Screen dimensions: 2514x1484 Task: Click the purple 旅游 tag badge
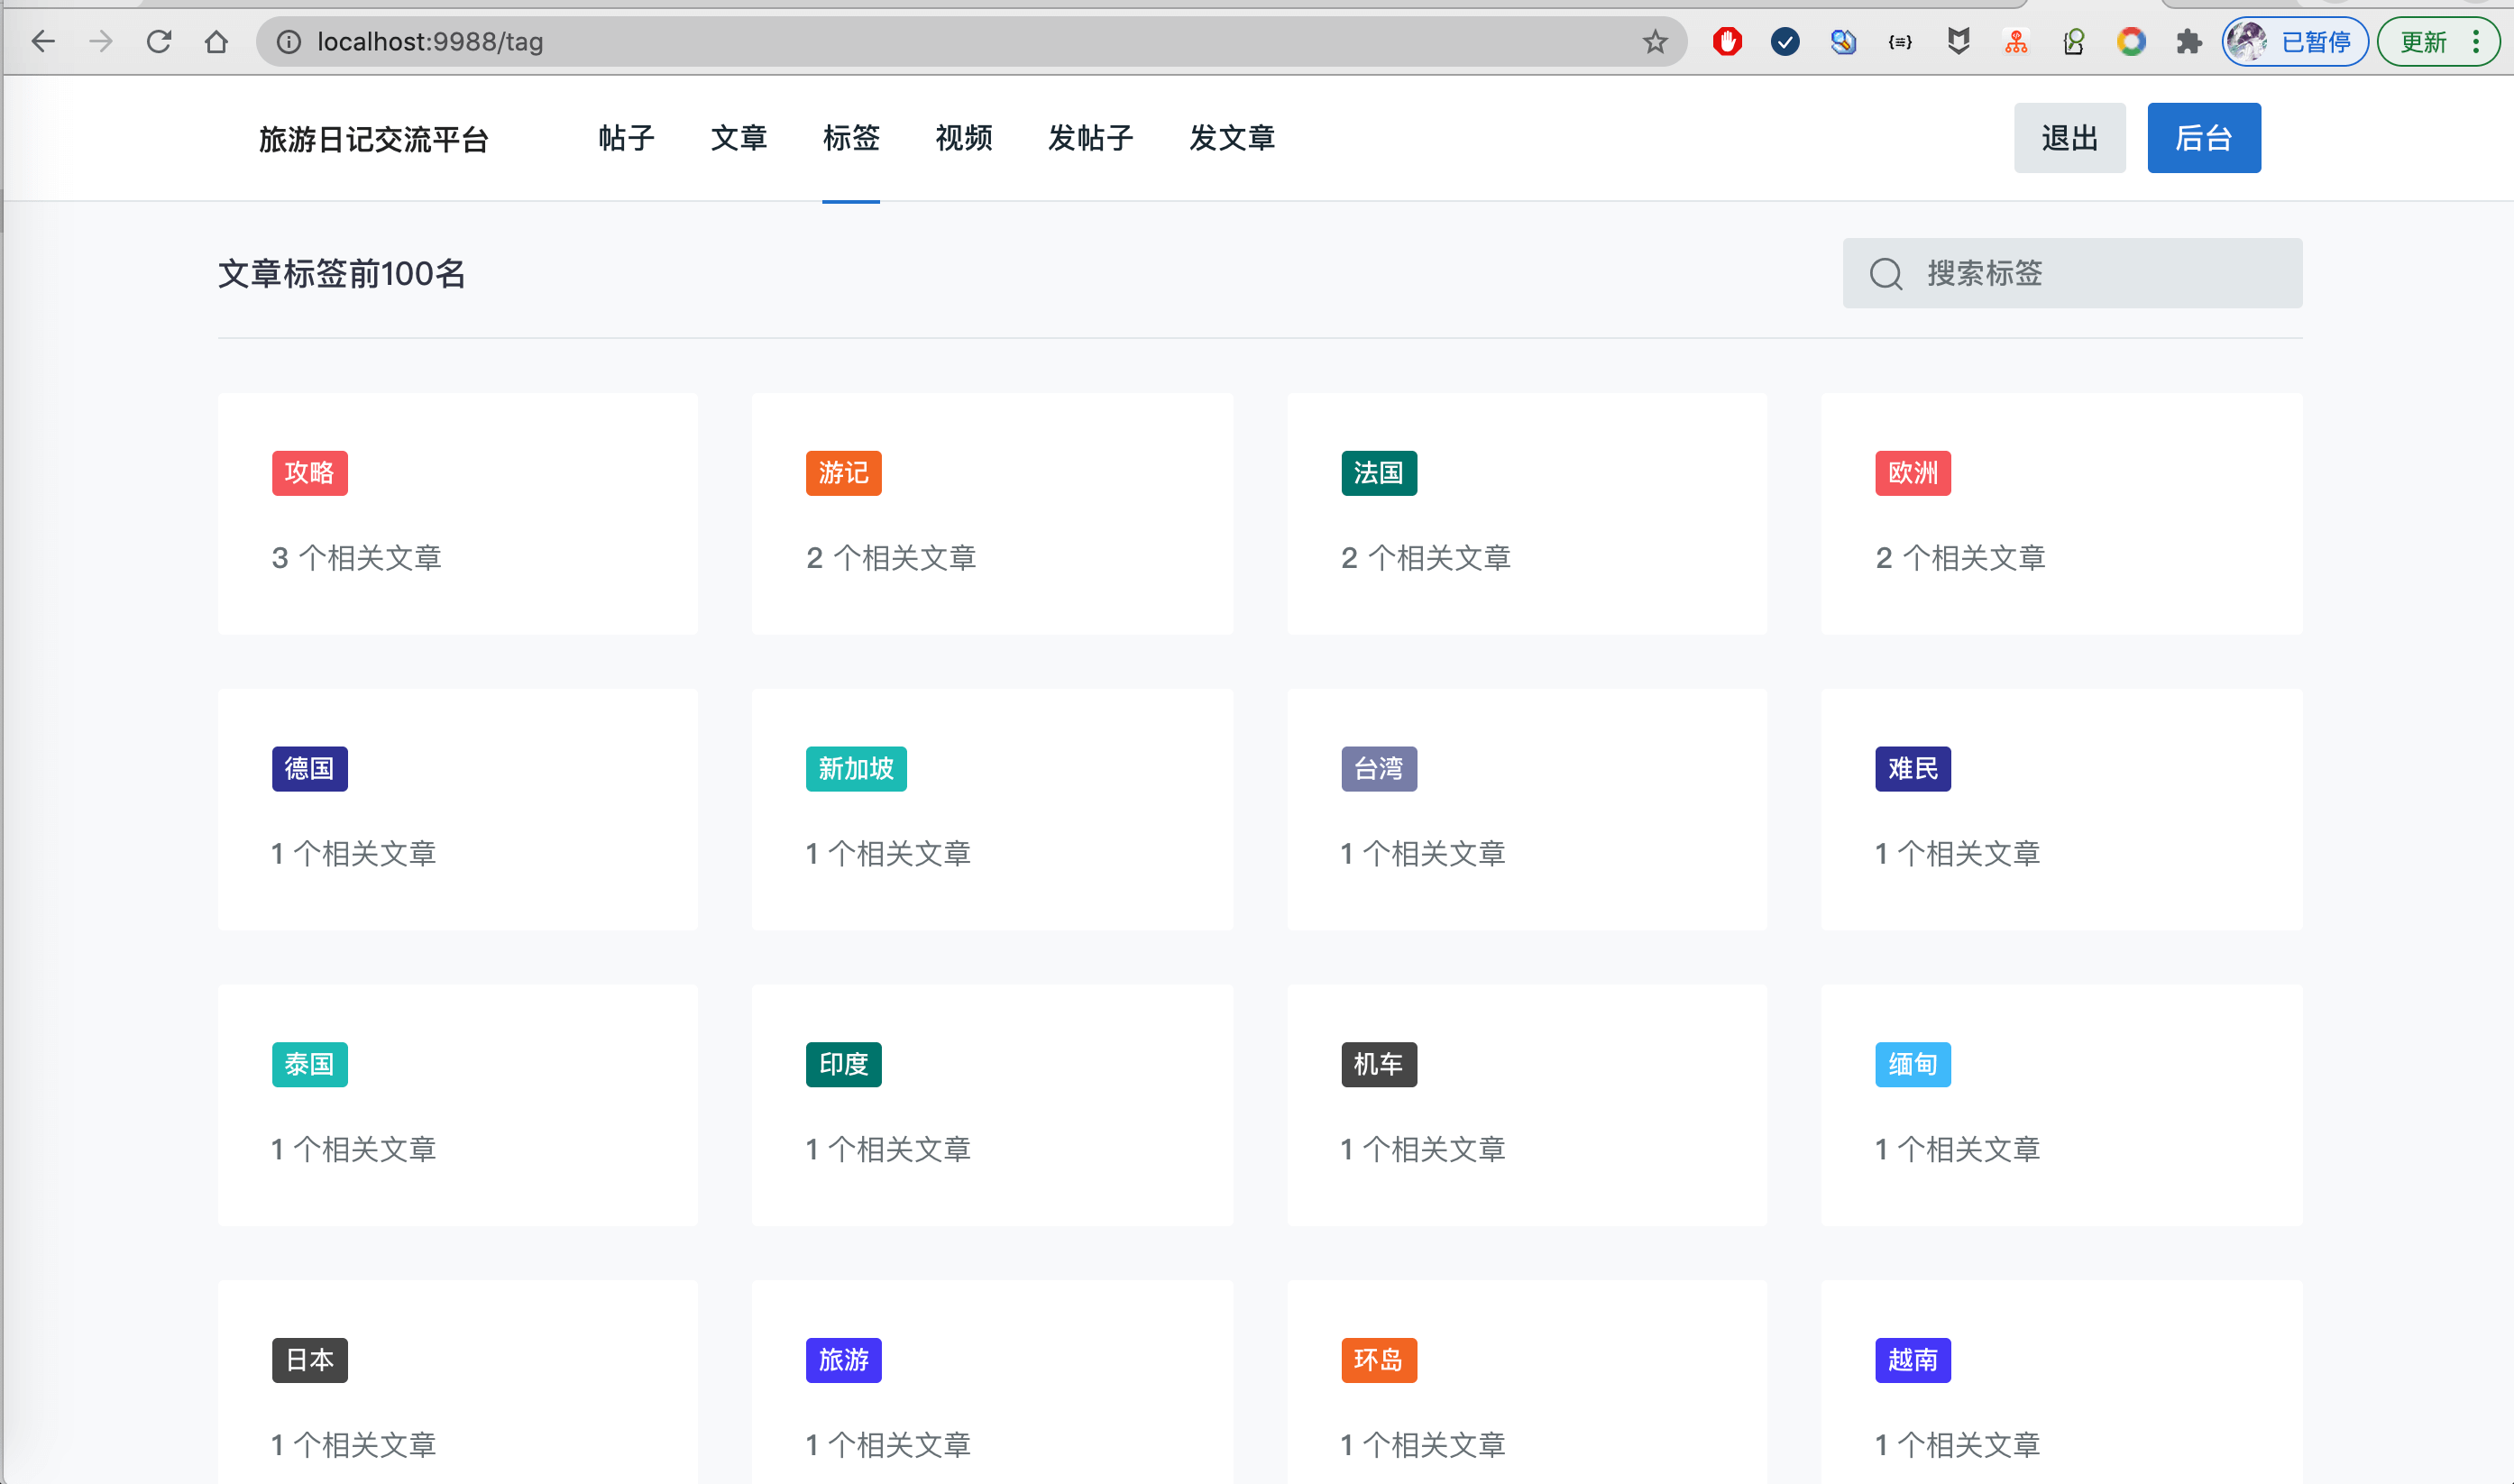tap(843, 1360)
